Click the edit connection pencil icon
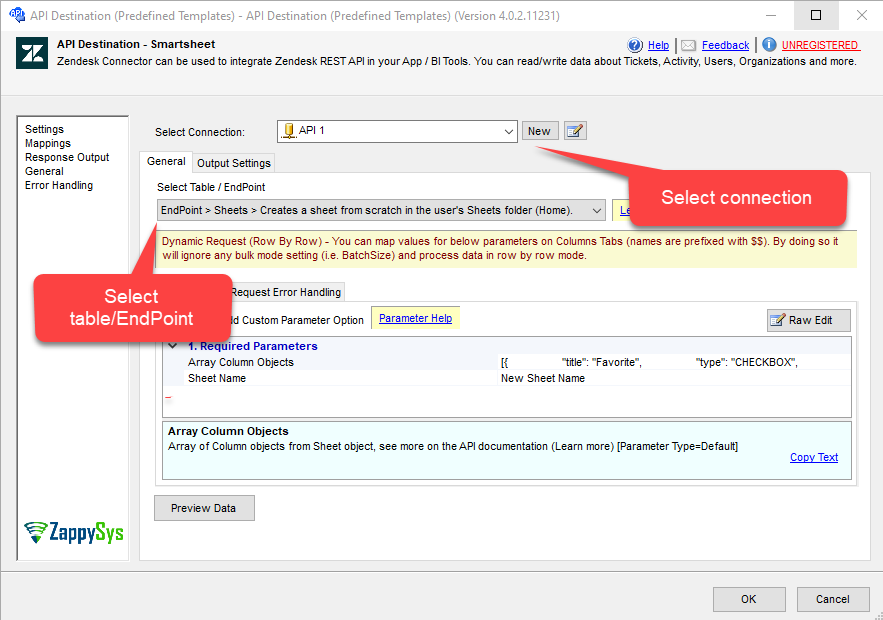This screenshot has height=620, width=883. tap(575, 131)
